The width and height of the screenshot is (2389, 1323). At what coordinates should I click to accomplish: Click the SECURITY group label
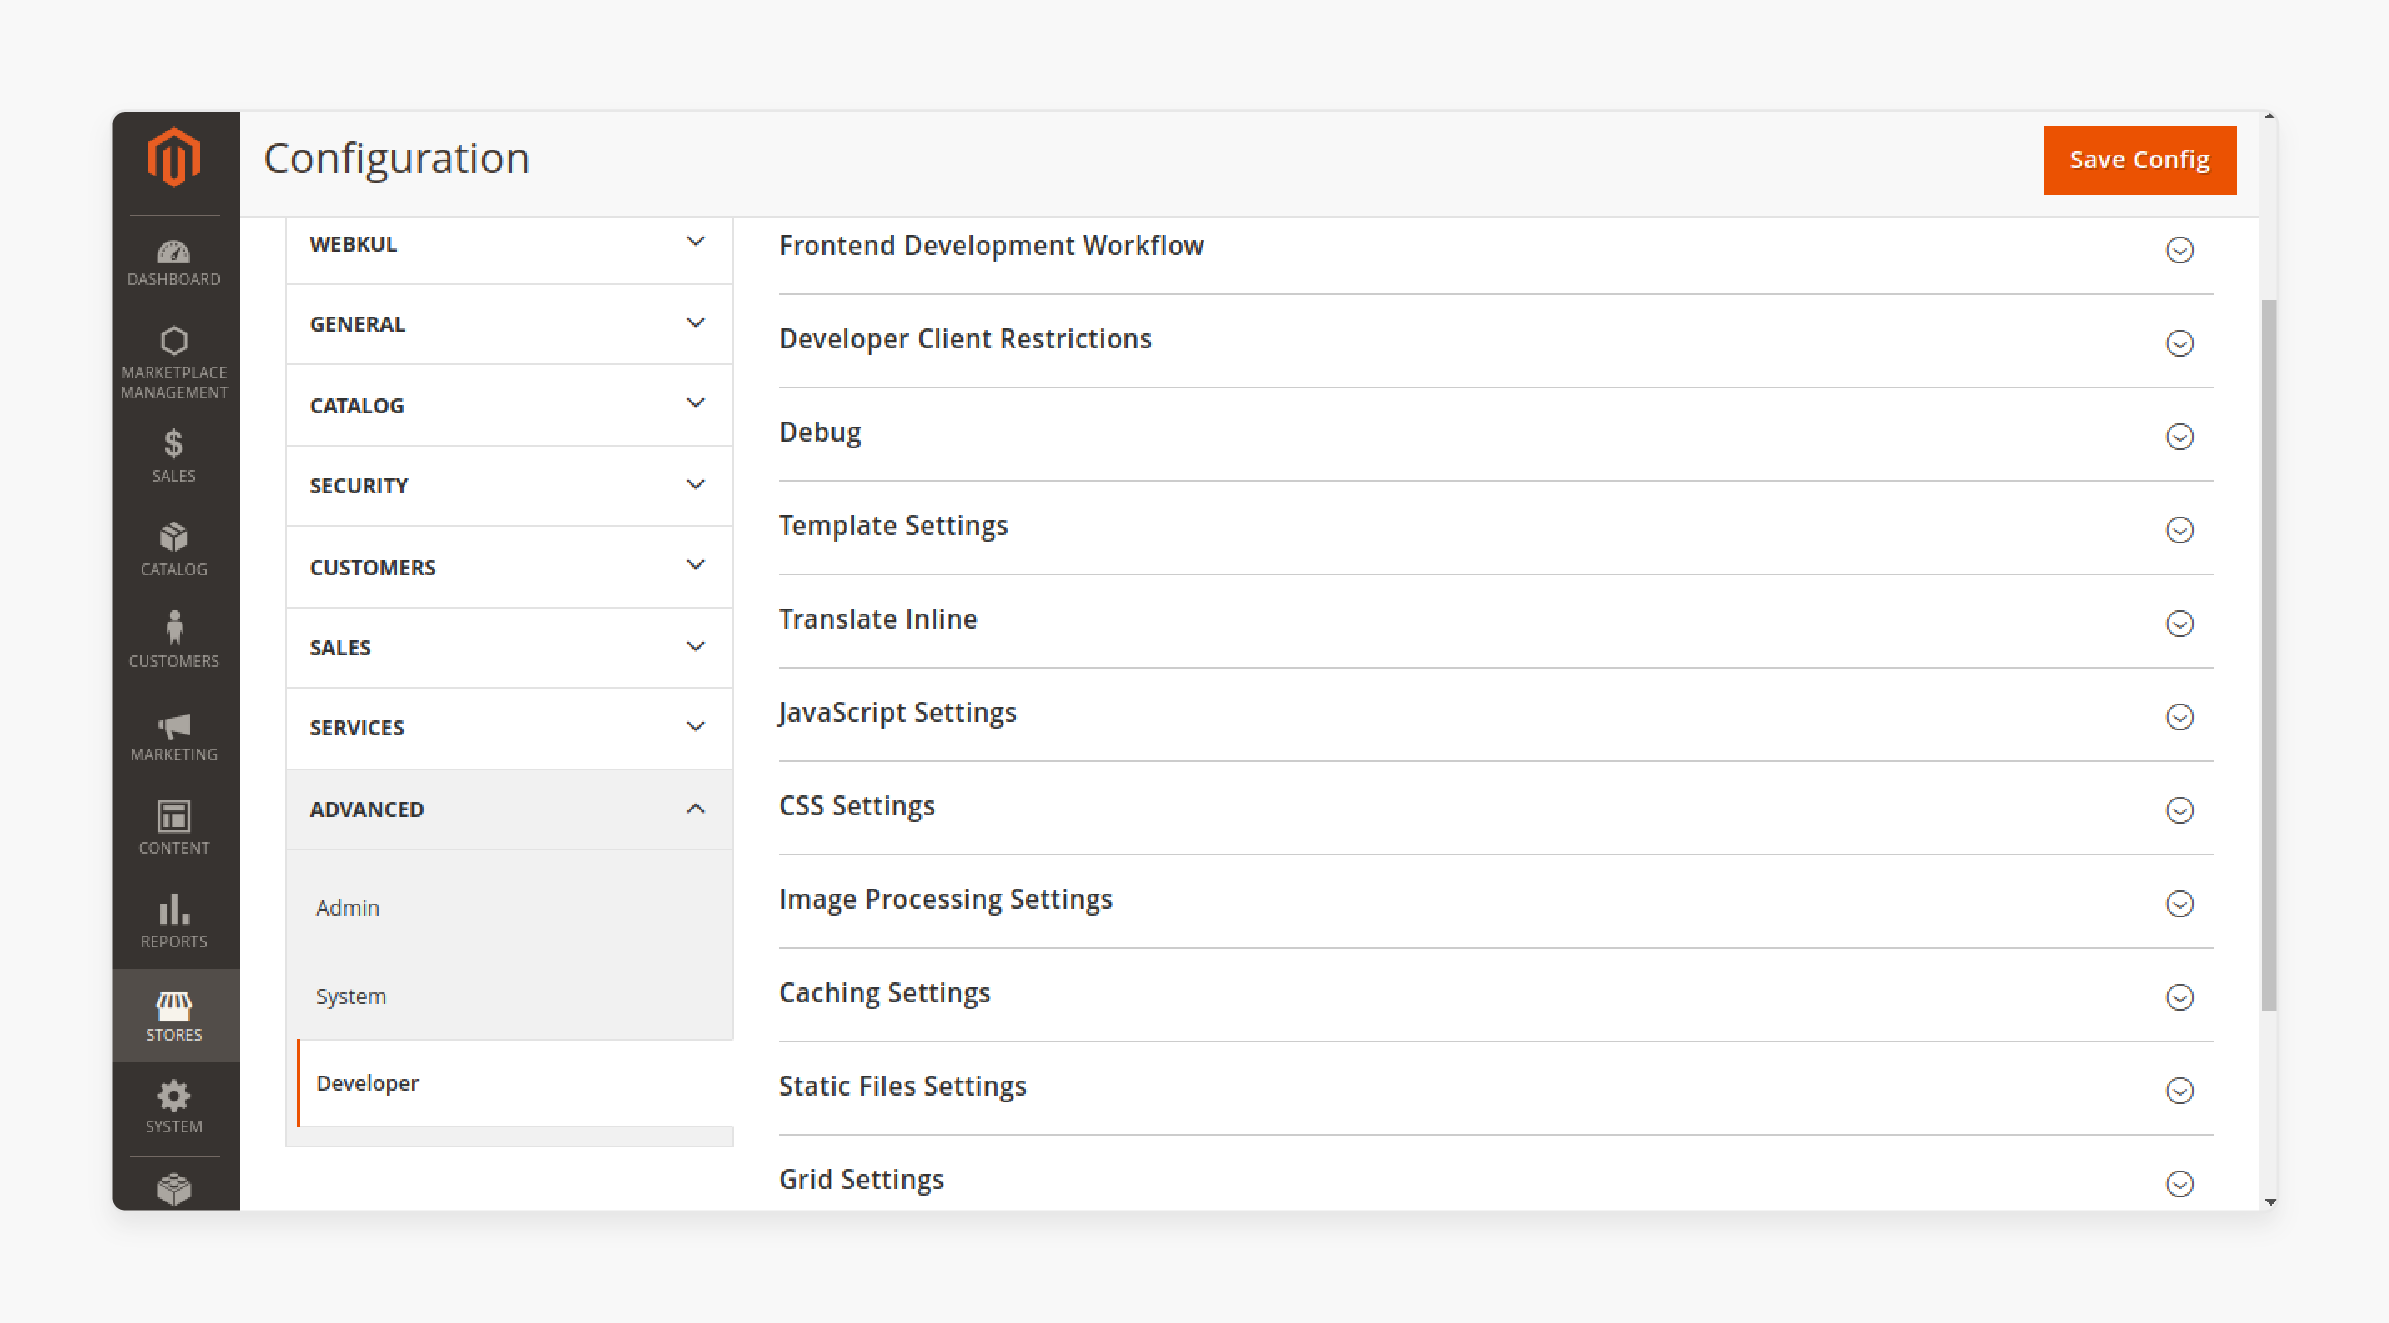(x=359, y=486)
